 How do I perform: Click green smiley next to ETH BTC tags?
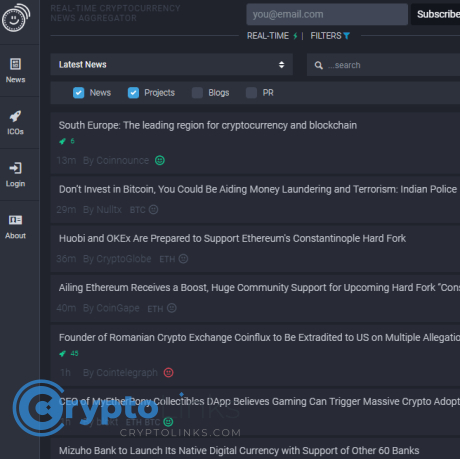168,422
